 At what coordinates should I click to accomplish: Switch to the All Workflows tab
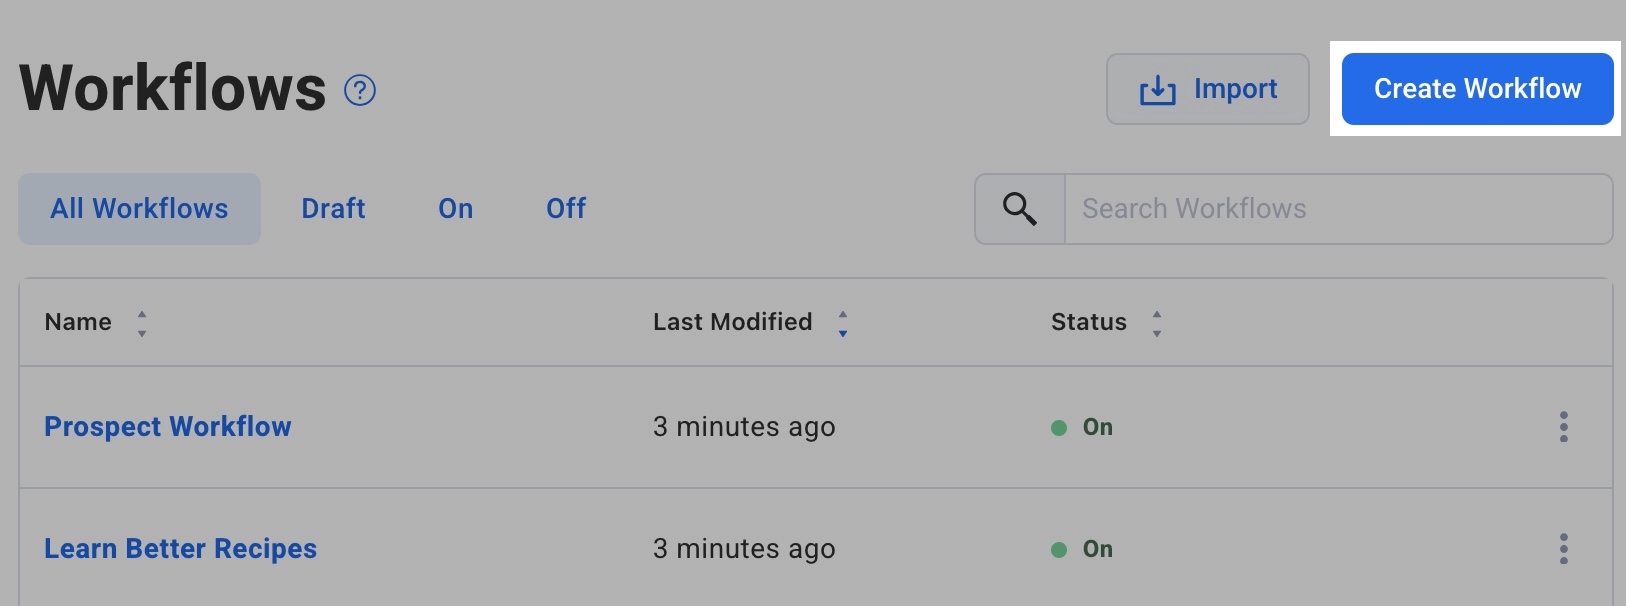pyautogui.click(x=138, y=208)
